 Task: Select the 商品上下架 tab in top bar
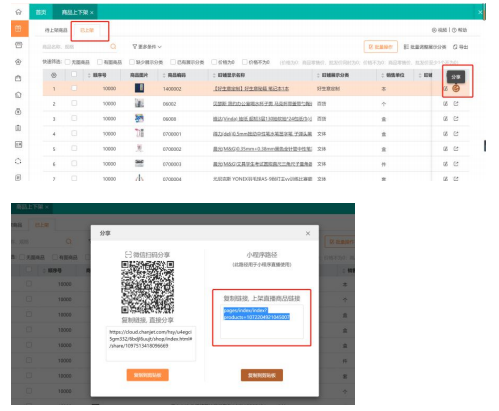[x=75, y=12]
